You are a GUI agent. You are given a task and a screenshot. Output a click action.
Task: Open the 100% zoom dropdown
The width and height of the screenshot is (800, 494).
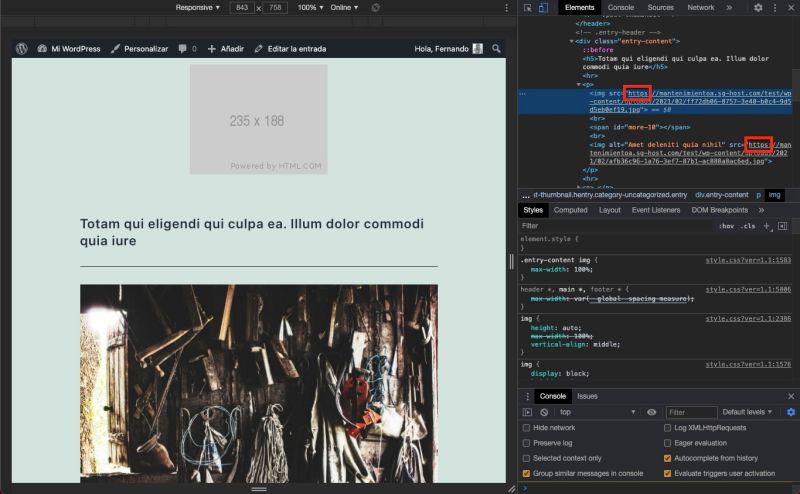coord(310,8)
